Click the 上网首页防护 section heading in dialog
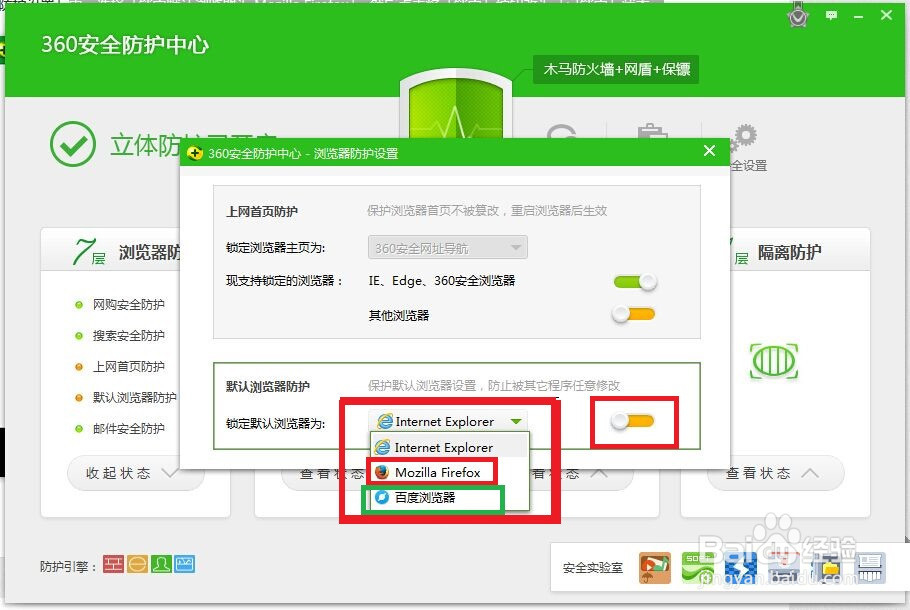The height and width of the screenshot is (610, 910). tap(261, 211)
